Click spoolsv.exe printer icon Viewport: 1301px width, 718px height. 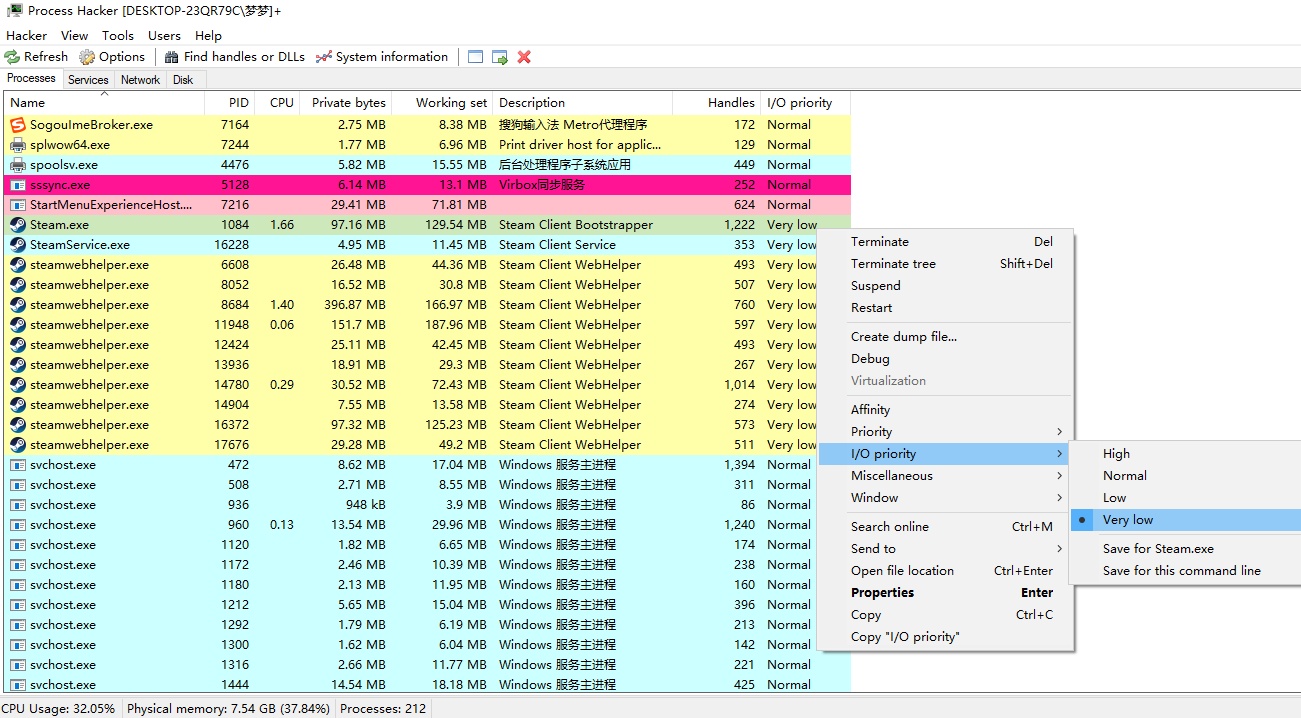click(x=18, y=165)
